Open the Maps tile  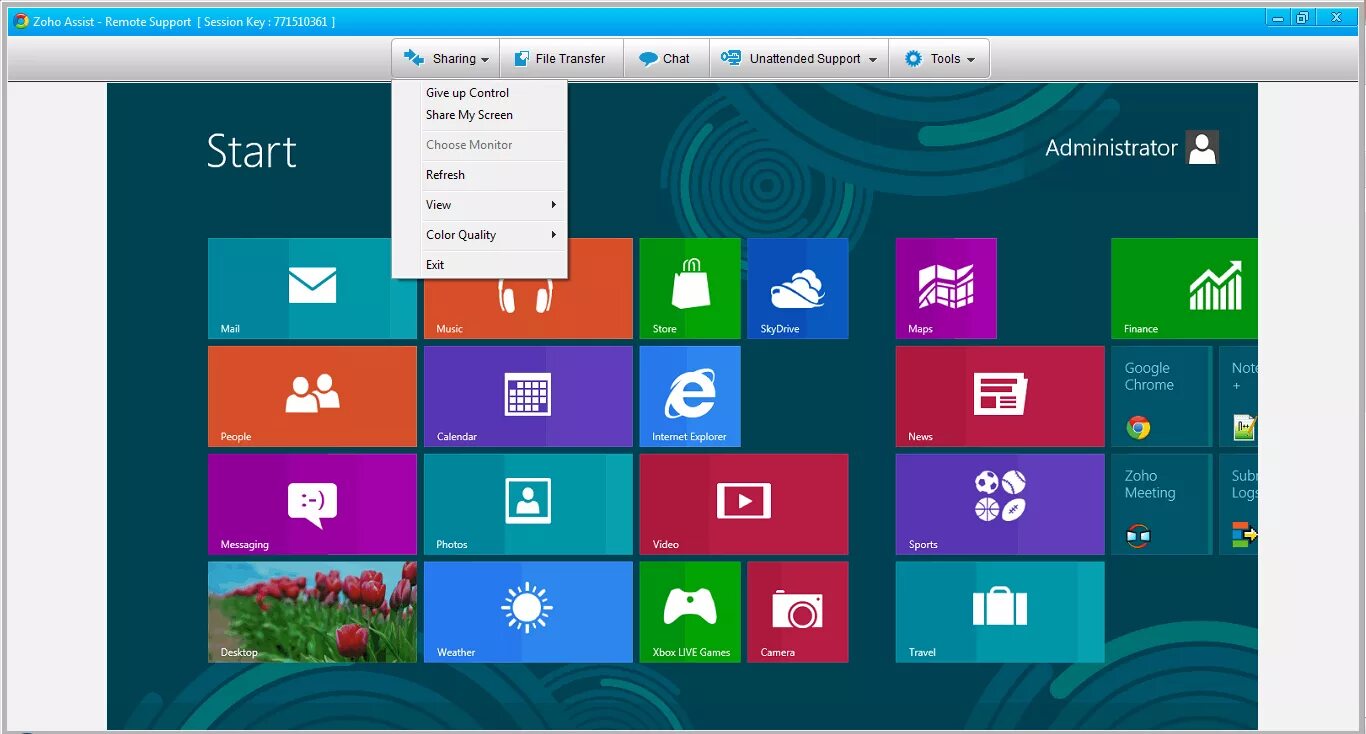coord(946,288)
